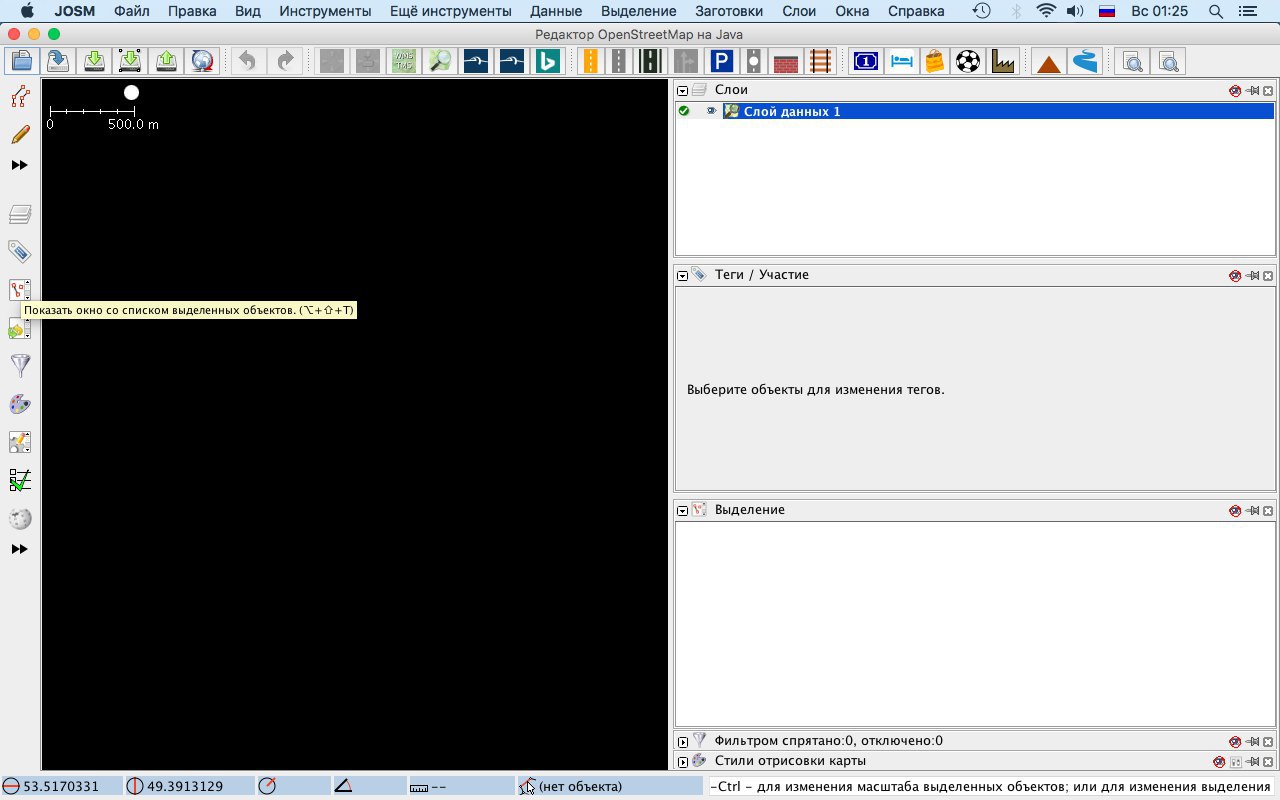The width and height of the screenshot is (1280, 800).
Task: Click download in current view icon
Action: pyautogui.click(x=130, y=61)
